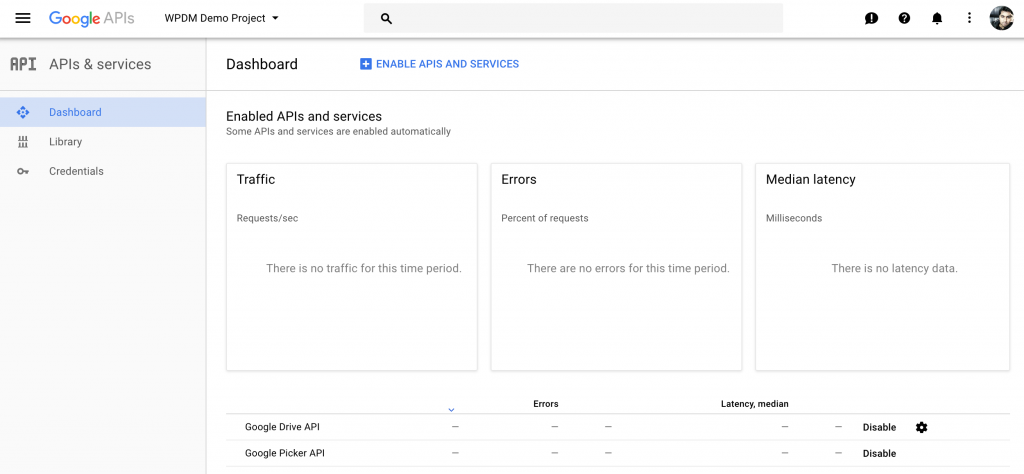Open the notifications bell
The width and height of the screenshot is (1024, 474).
point(936,18)
